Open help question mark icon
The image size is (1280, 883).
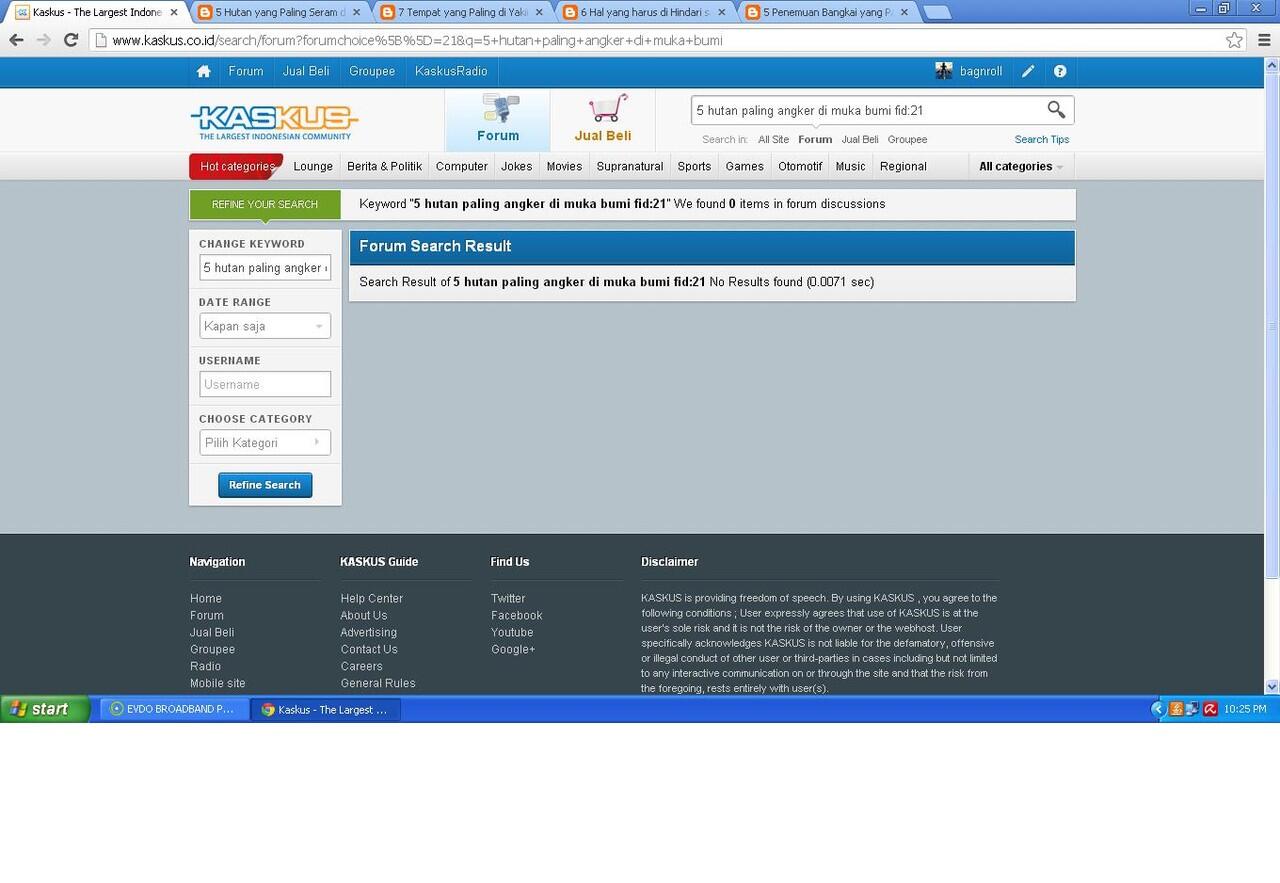[x=1060, y=72]
